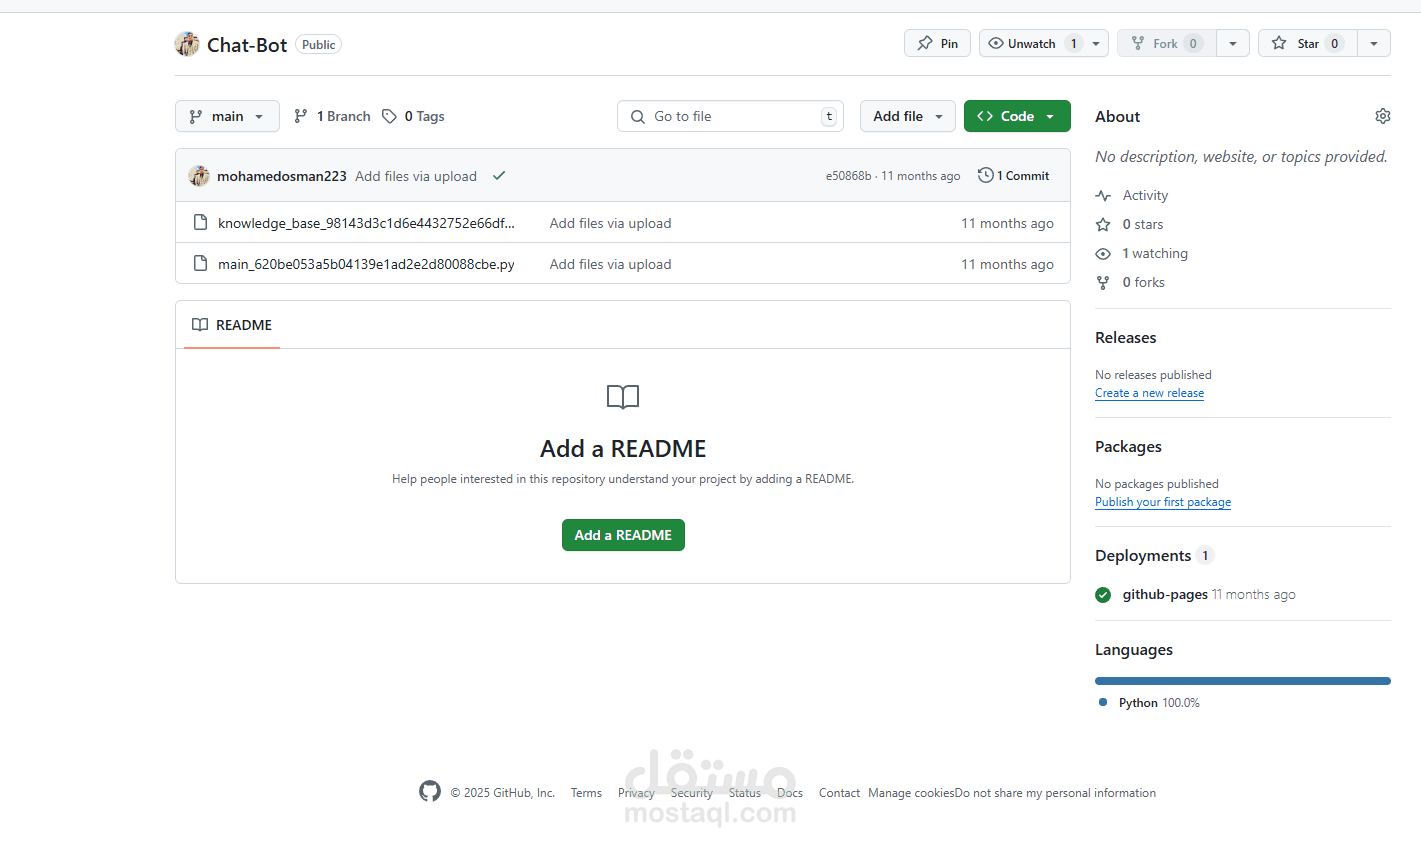Open knowledge_base_98143d3c1d6e4432752e66df file

(366, 223)
